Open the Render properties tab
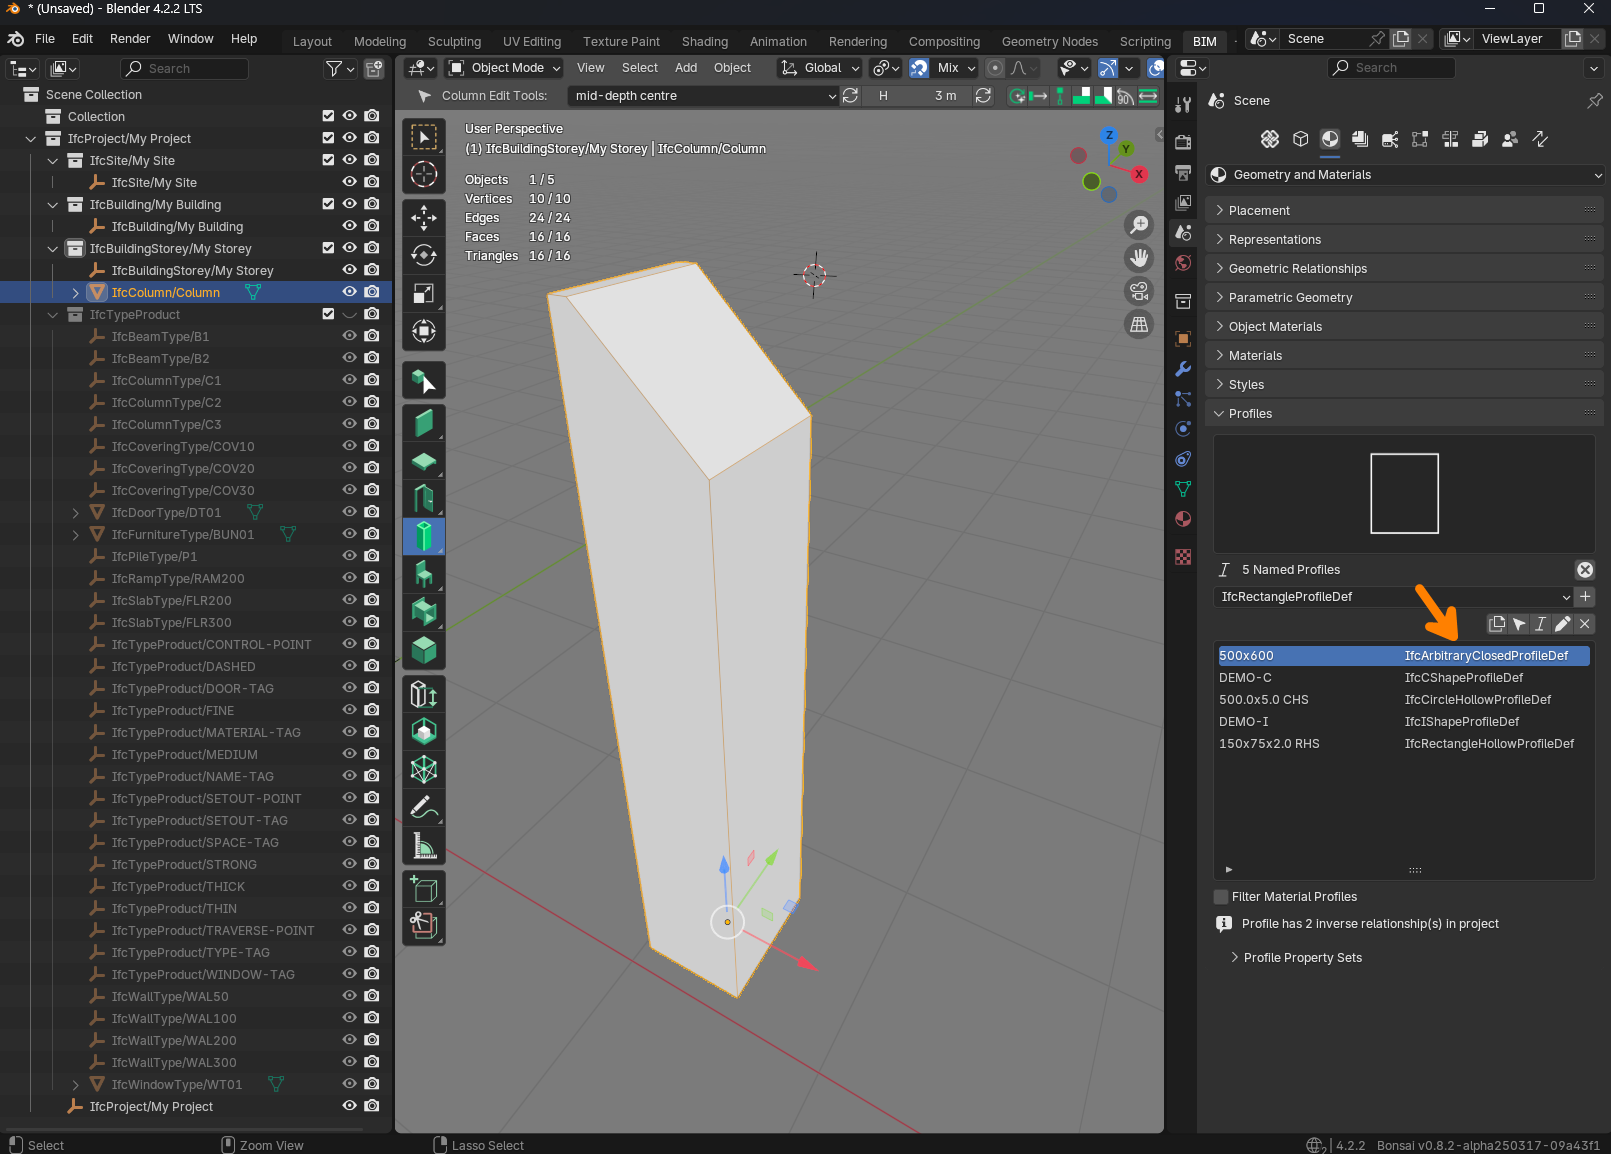1611x1154 pixels. pyautogui.click(x=1183, y=141)
